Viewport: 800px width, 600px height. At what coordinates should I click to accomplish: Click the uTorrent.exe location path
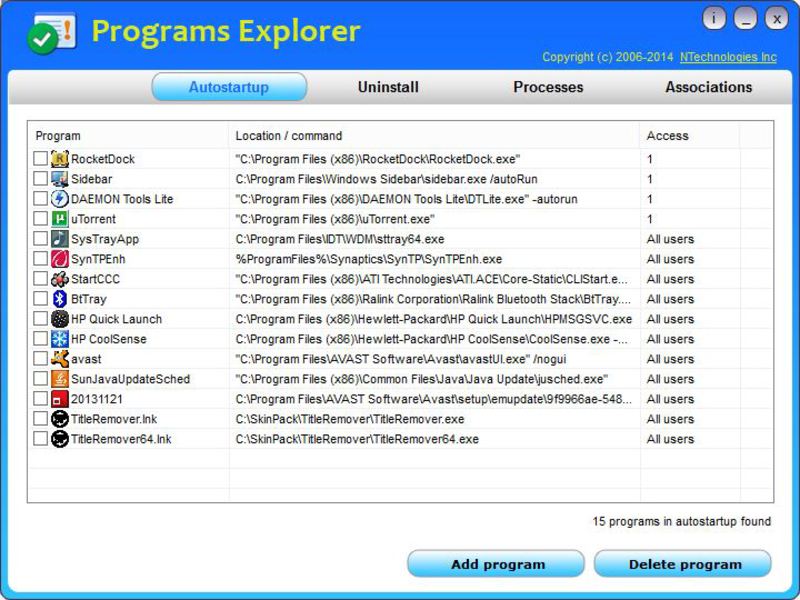[x=335, y=219]
